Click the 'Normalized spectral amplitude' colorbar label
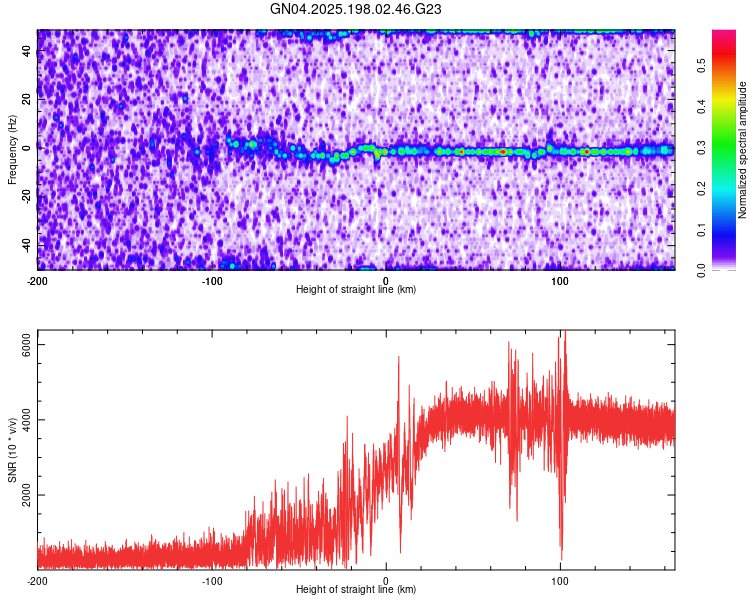 pos(742,150)
